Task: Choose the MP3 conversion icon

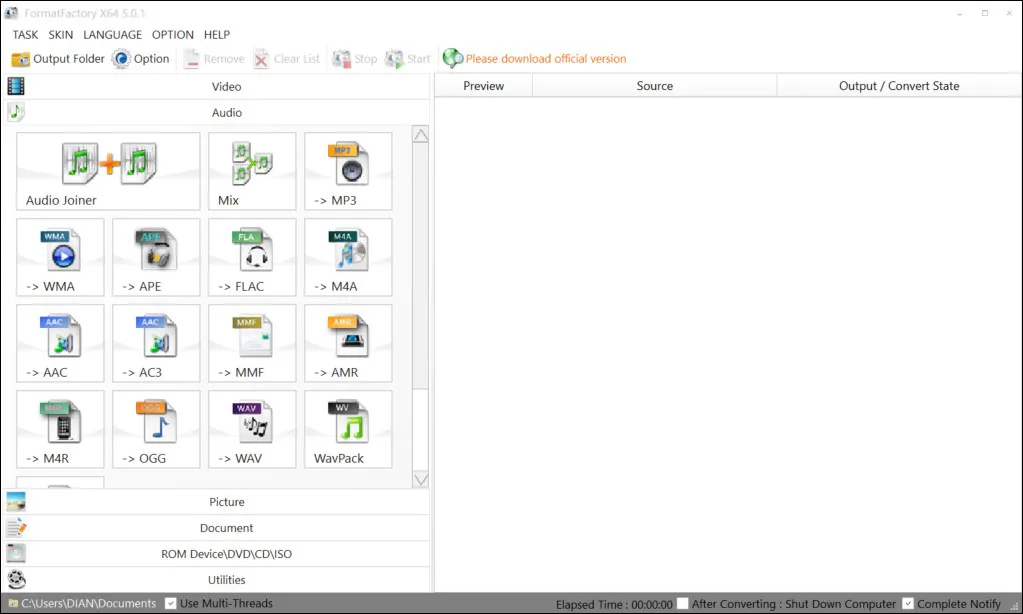Action: [x=348, y=171]
